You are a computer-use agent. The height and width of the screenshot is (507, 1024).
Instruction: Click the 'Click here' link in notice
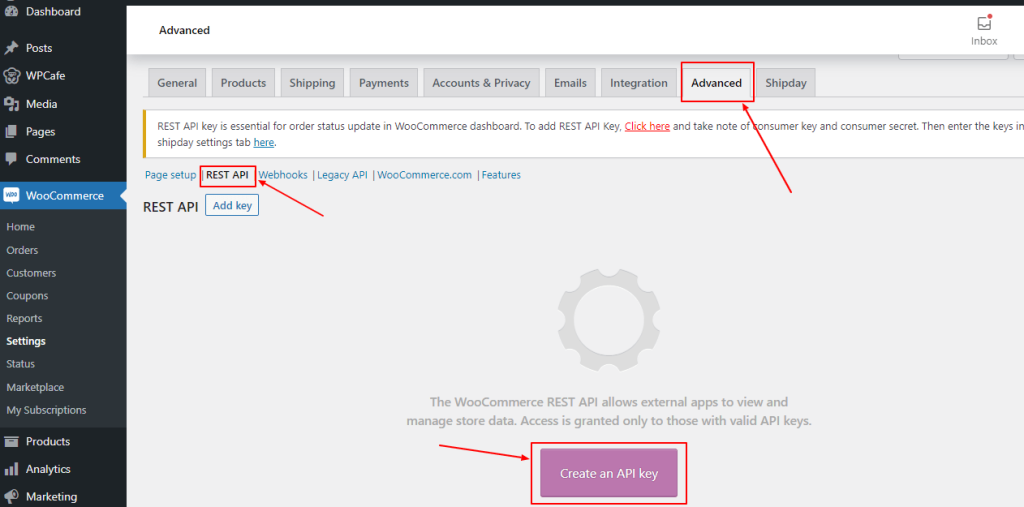point(647,126)
